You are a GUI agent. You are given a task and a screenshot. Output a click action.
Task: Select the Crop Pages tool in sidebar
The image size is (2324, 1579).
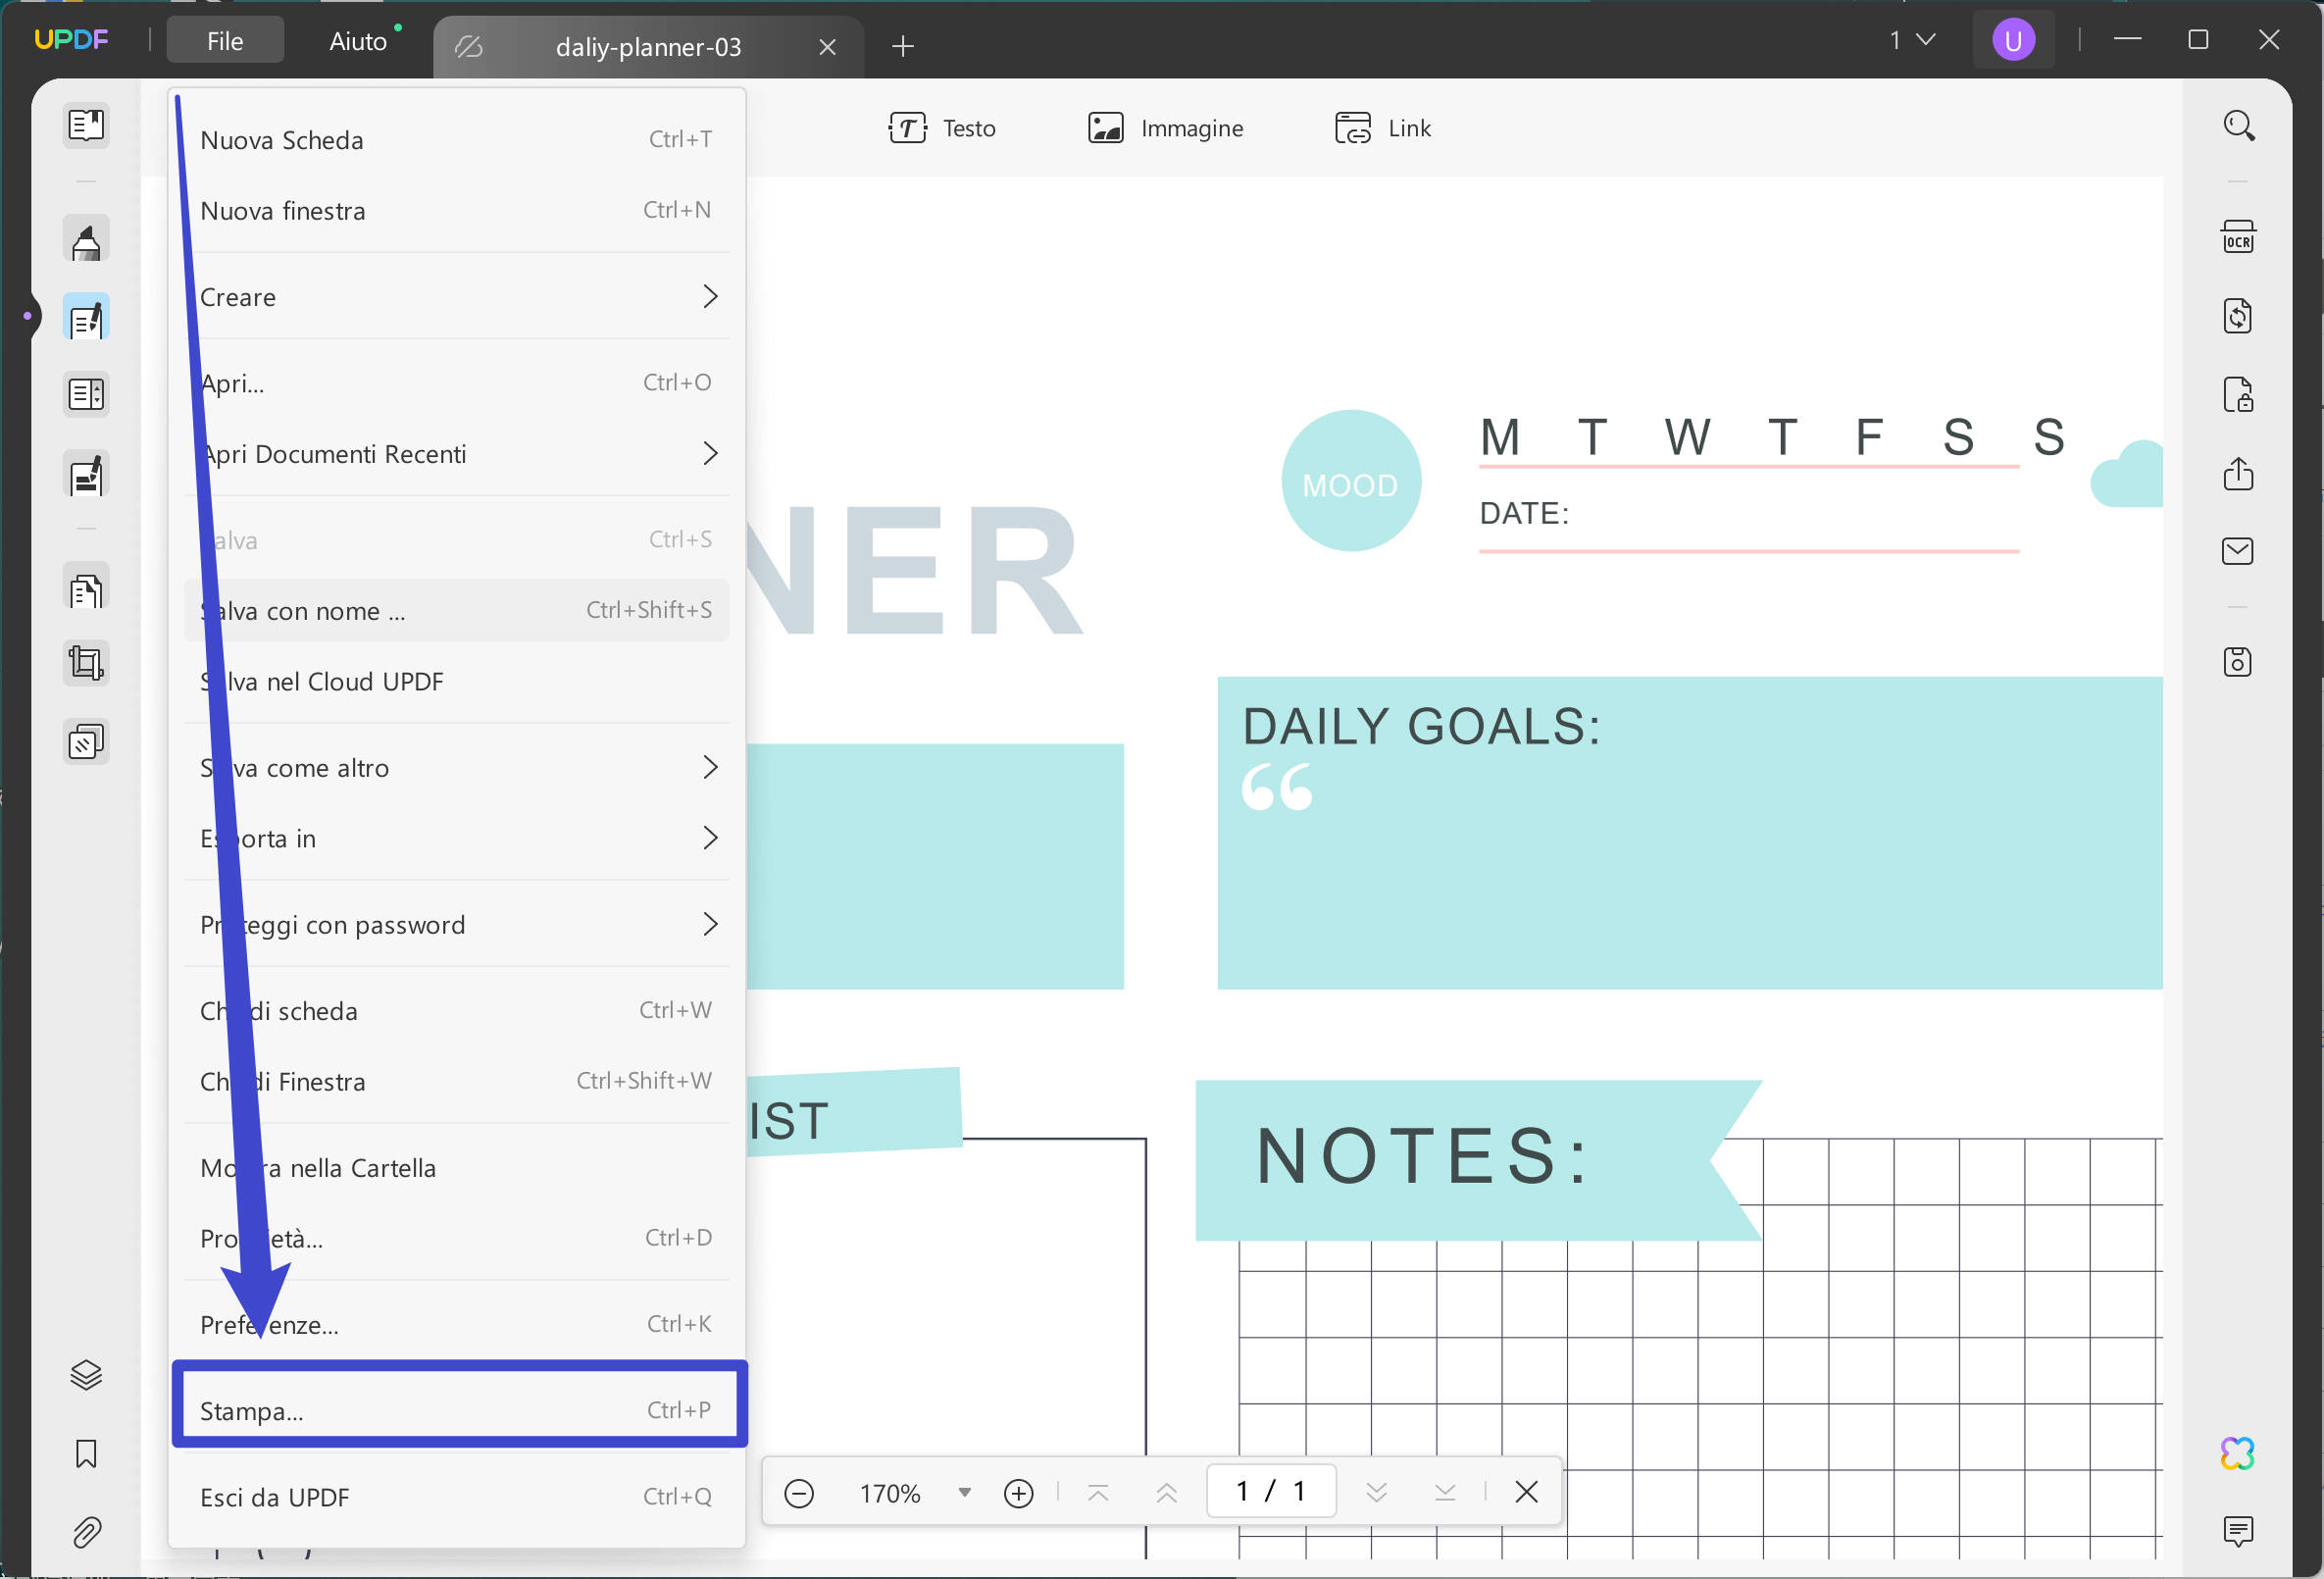[86, 664]
